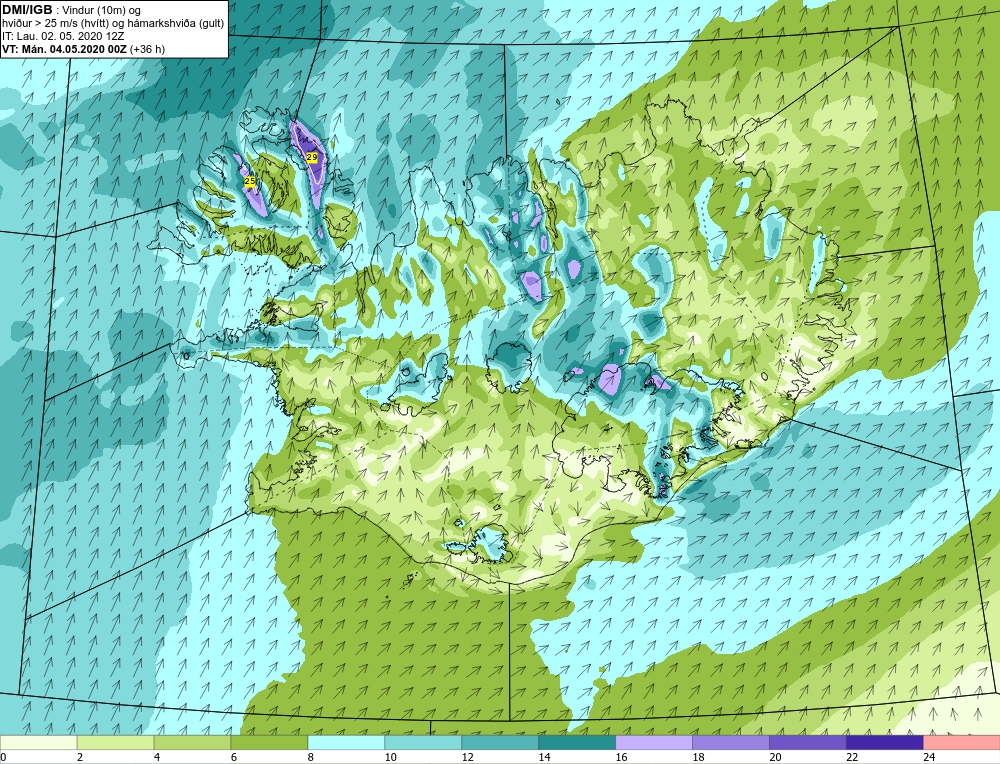The width and height of the screenshot is (1000, 764).
Task: Click the 16–18 m/s lavender legend swatch
Action: pyautogui.click(x=654, y=743)
